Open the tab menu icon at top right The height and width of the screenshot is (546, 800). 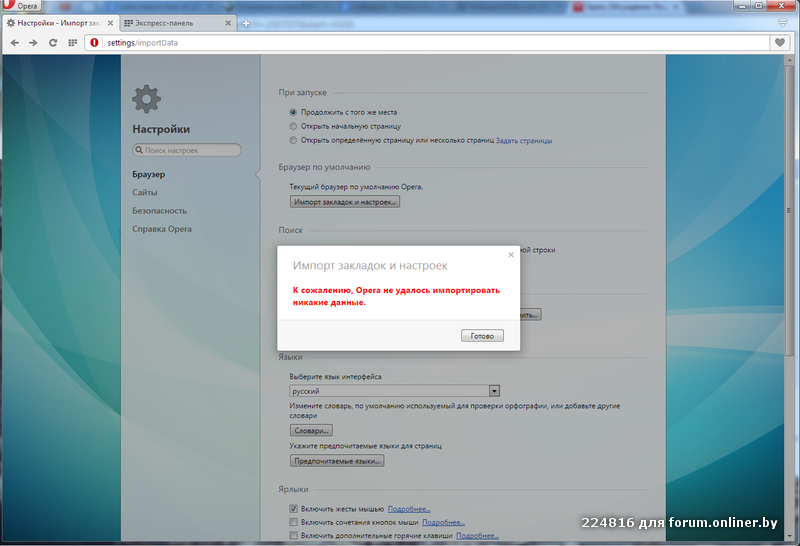pyautogui.click(x=782, y=23)
